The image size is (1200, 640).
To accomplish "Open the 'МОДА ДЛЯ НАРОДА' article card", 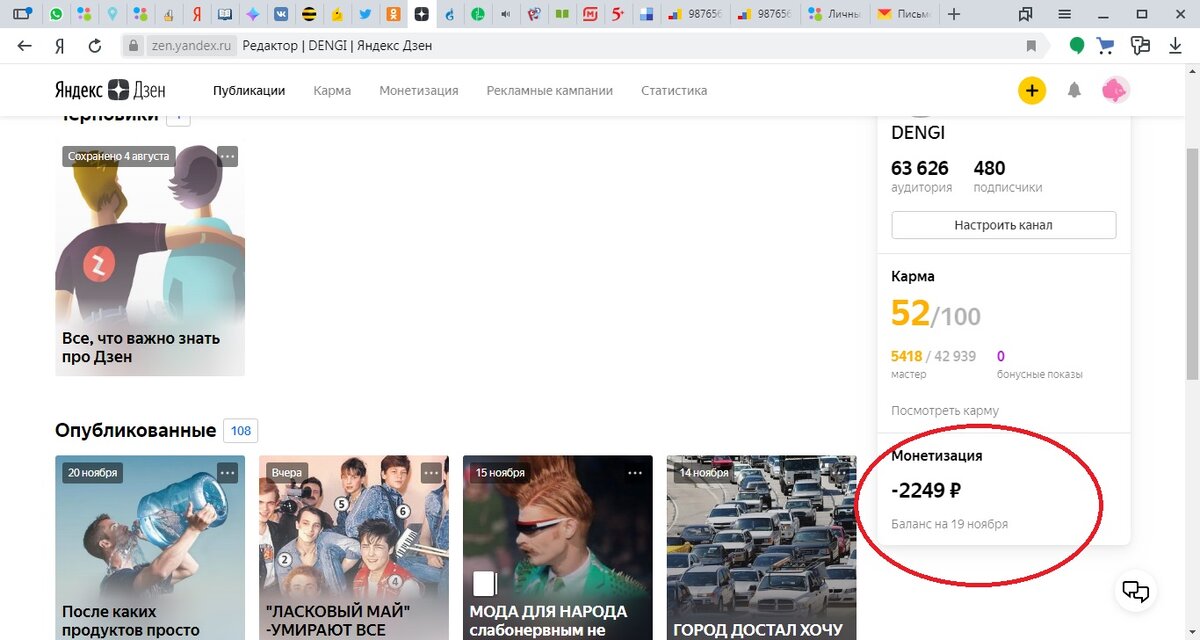I will pos(558,548).
